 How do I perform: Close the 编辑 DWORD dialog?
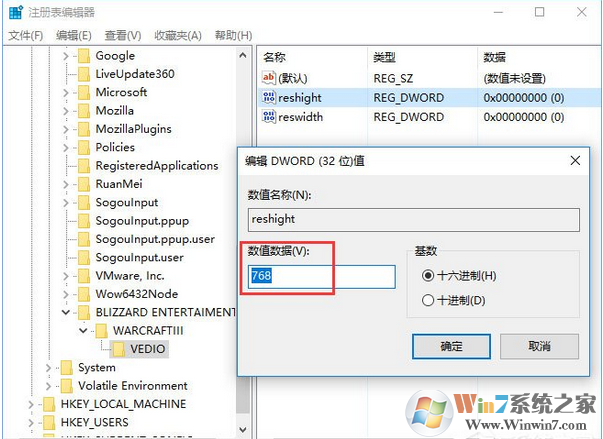point(575,160)
